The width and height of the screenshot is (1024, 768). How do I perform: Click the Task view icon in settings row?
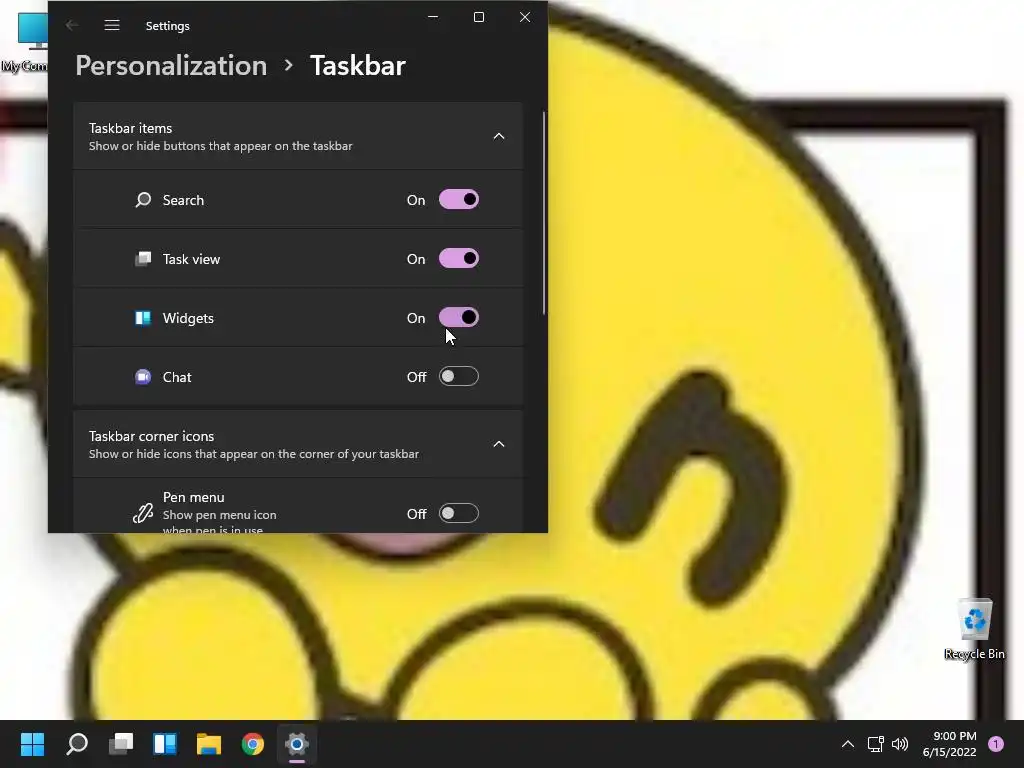[143, 259]
